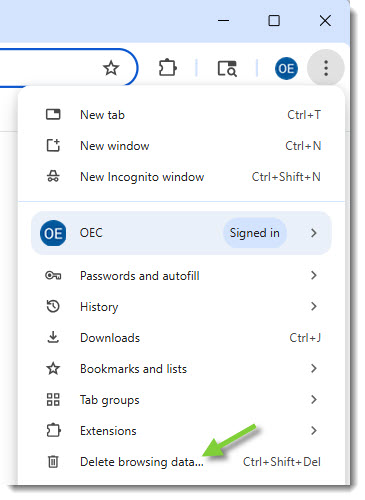Select the Tab groups grid icon
This screenshot has height=500, width=365.
click(x=53, y=399)
